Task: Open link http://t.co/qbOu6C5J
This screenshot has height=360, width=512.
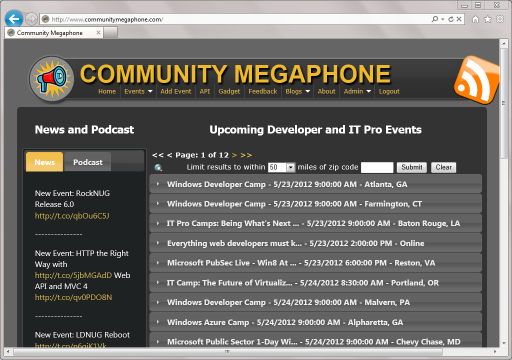Action: (x=72, y=216)
